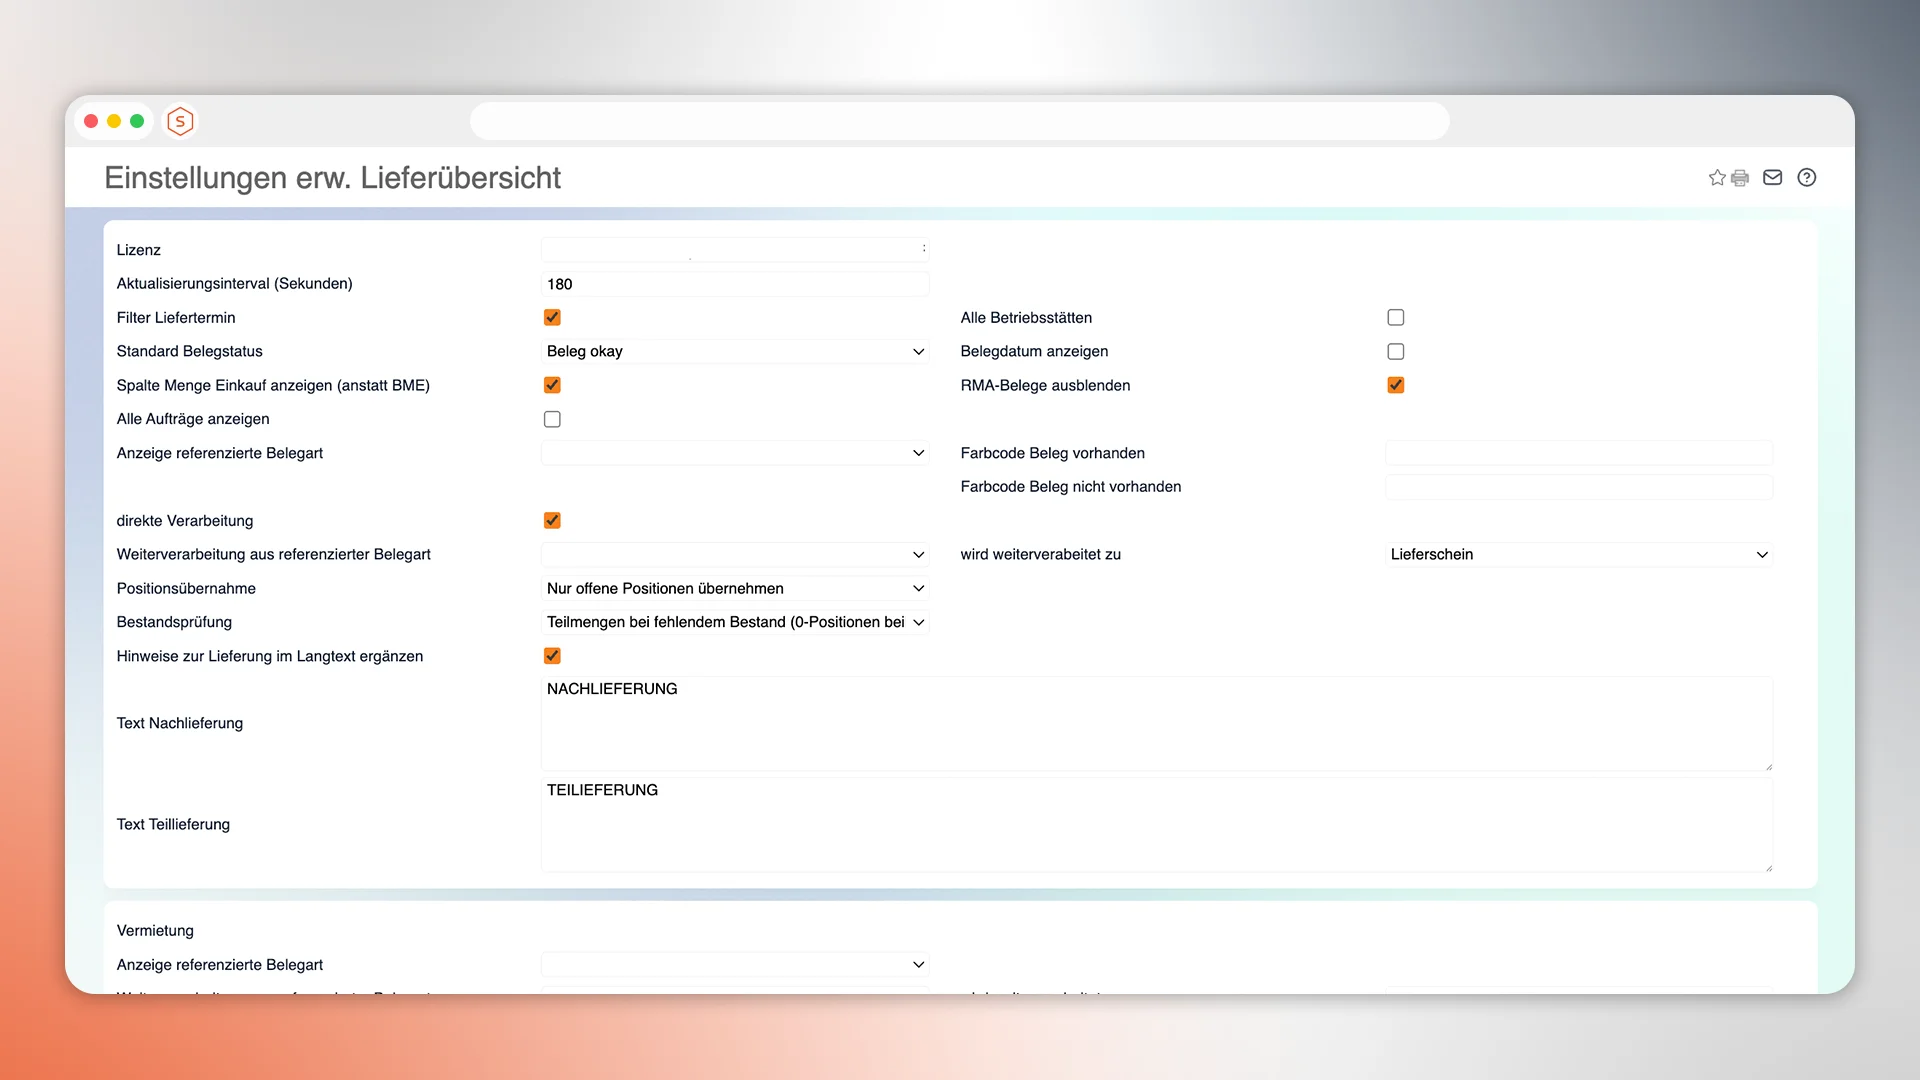Uncheck direkte Verarbeitung
1920x1080 pixels.
point(552,520)
